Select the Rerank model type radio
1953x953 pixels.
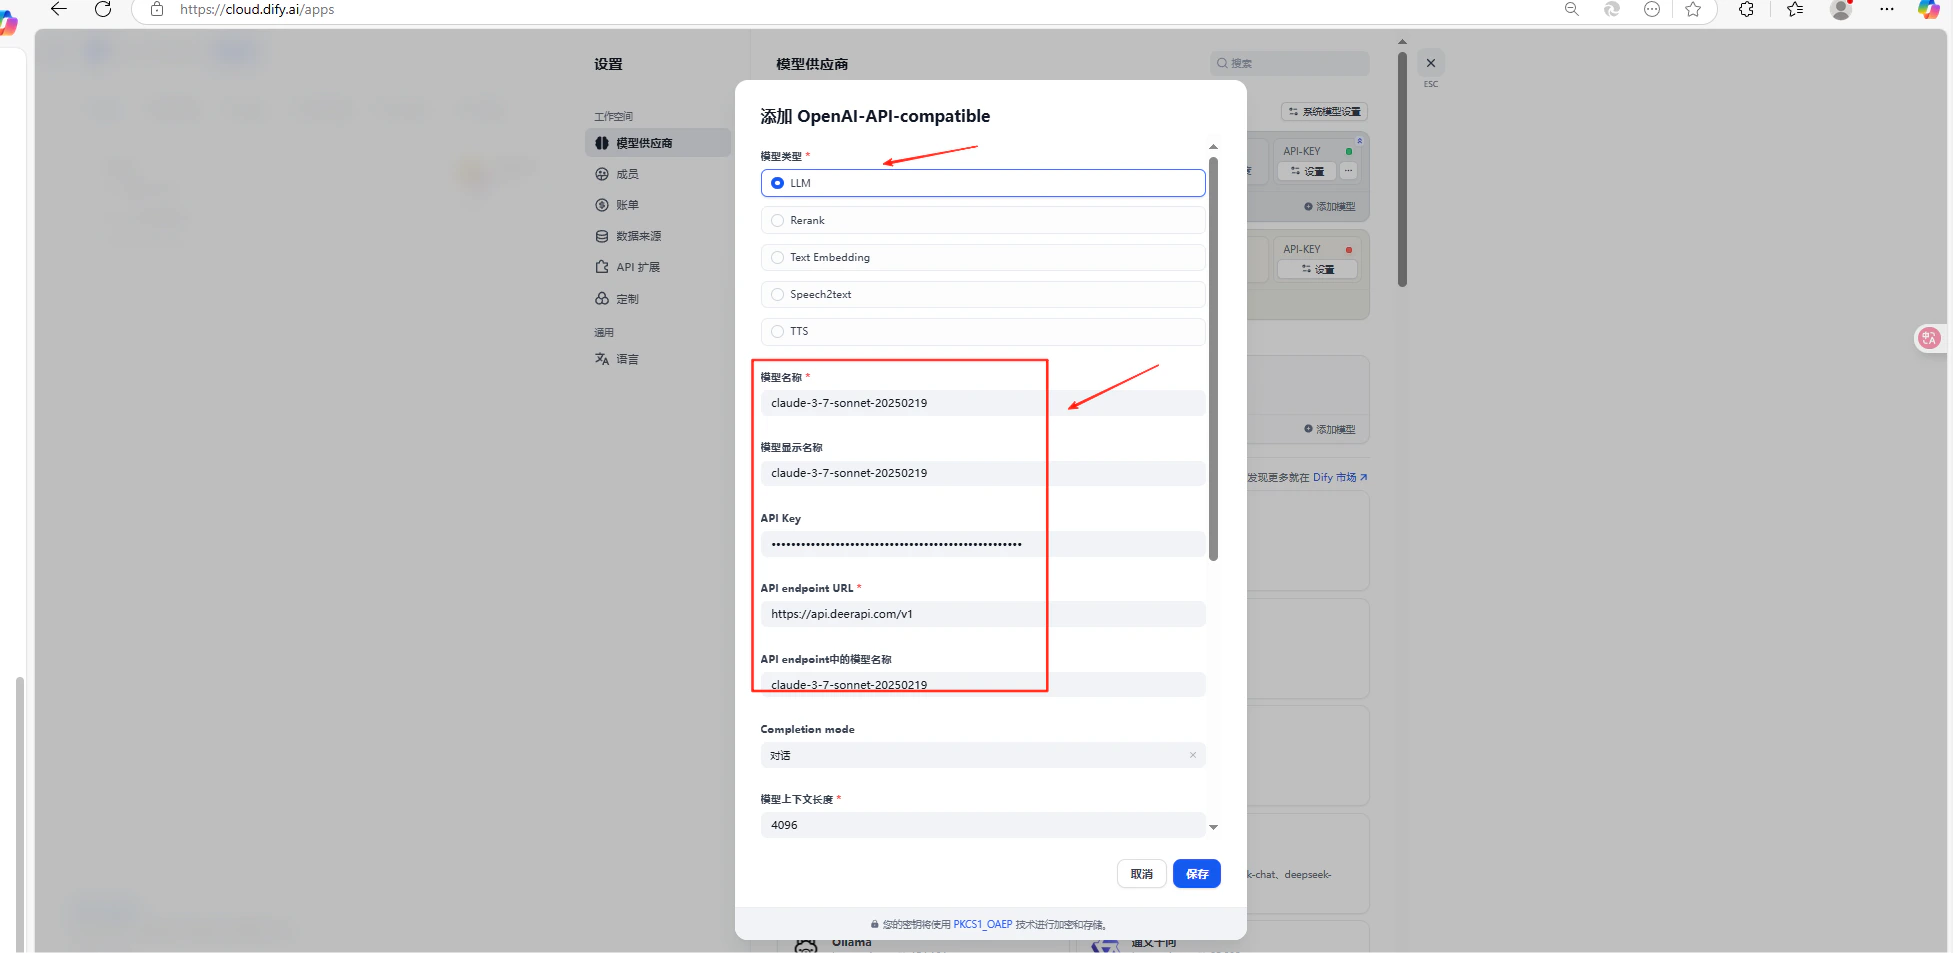(x=982, y=220)
